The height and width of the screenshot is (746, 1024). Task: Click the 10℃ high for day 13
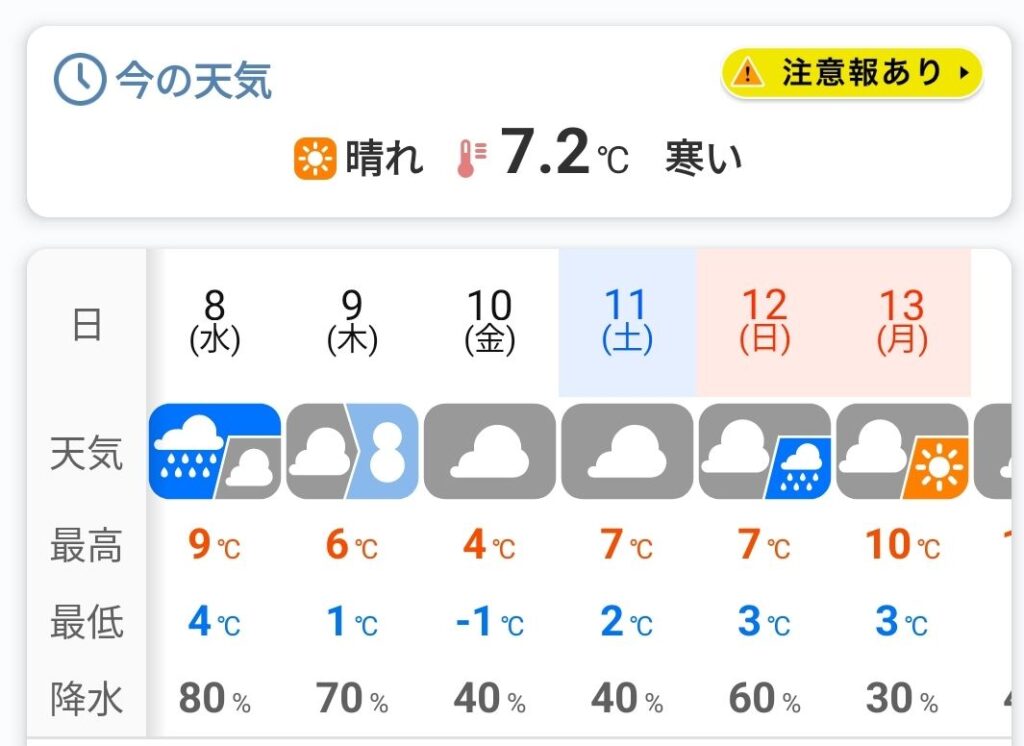coord(902,546)
